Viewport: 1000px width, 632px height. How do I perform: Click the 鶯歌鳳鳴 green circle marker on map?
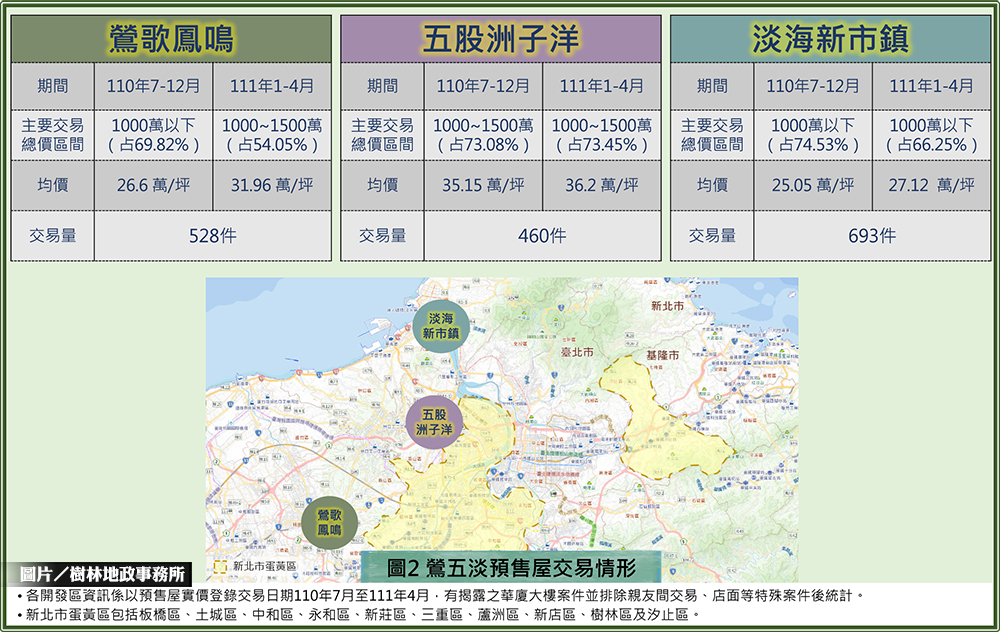330,521
